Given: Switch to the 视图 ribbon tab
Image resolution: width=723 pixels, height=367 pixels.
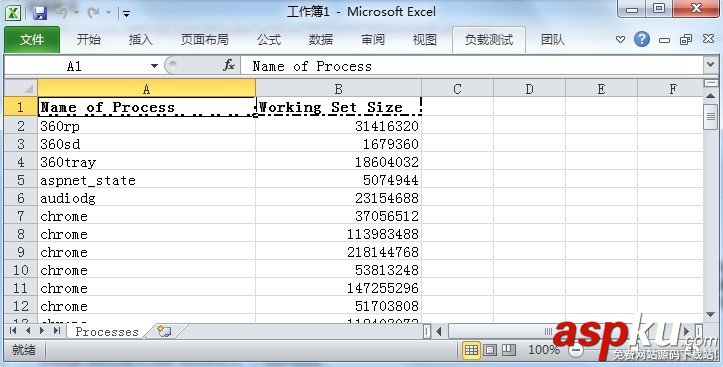Looking at the screenshot, I should 424,40.
